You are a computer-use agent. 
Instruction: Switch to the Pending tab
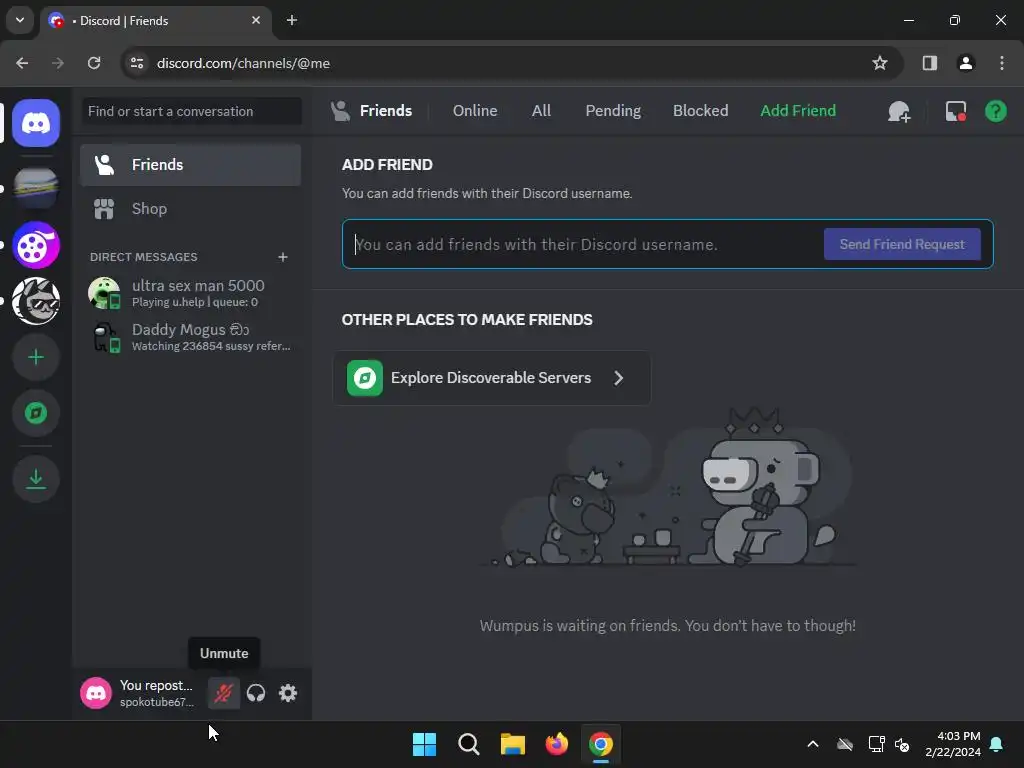click(x=613, y=111)
